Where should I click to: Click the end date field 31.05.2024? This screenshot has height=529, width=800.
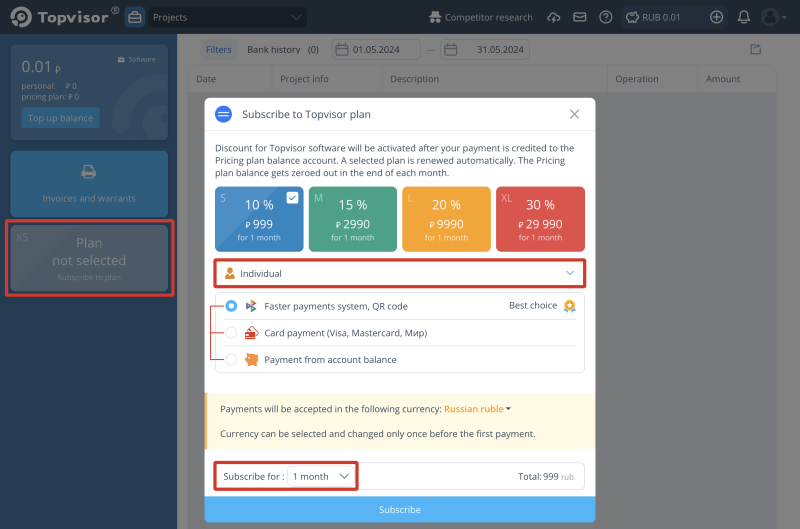[485, 49]
